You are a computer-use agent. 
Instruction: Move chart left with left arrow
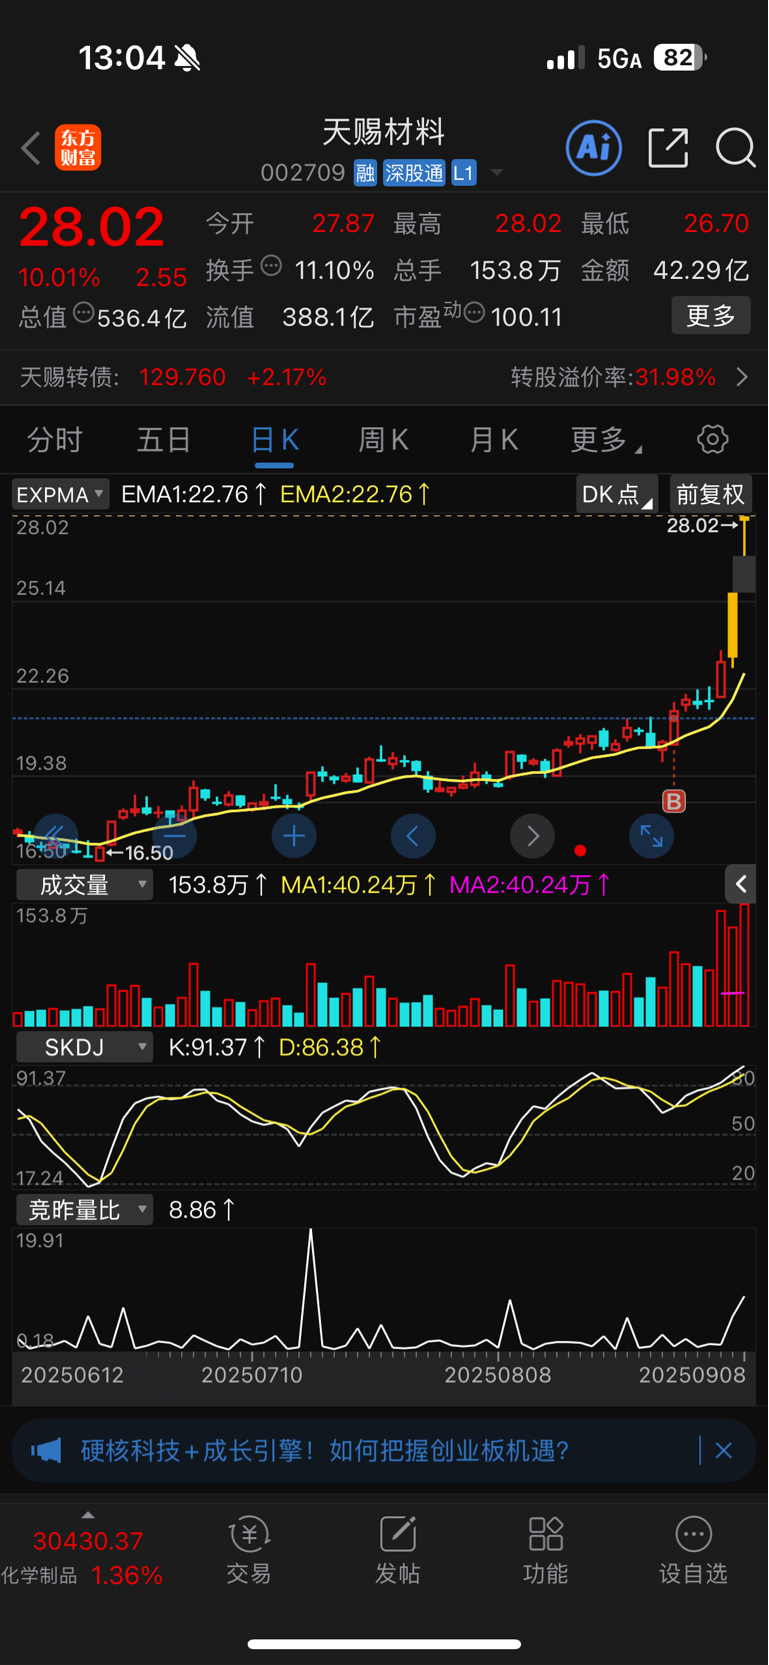tap(413, 835)
